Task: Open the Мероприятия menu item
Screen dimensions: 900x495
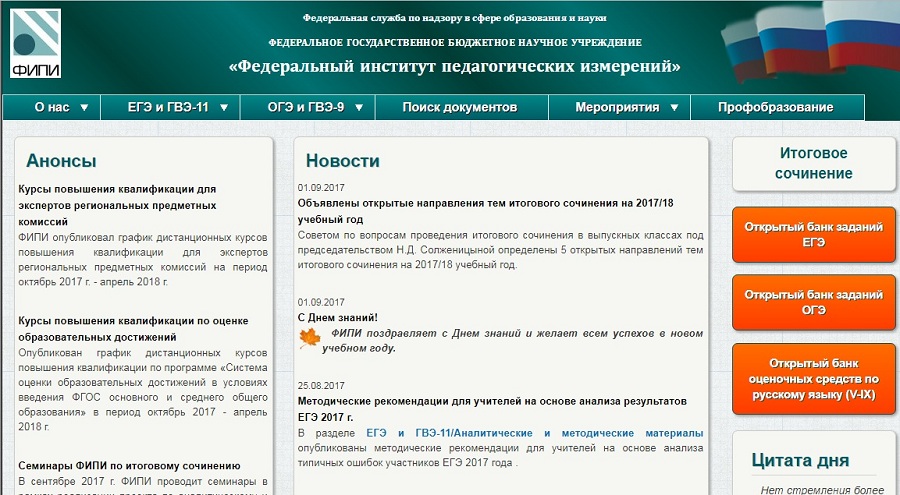Action: click(619, 107)
